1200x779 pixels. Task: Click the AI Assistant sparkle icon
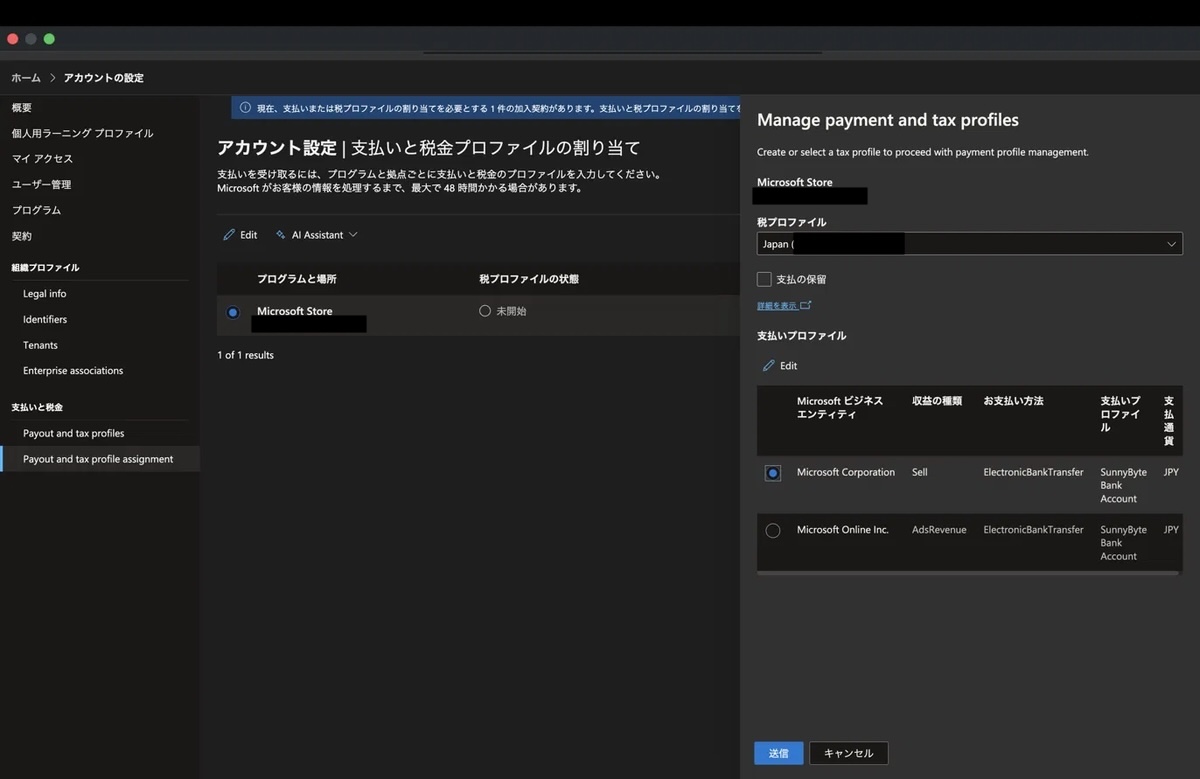pyautogui.click(x=281, y=235)
